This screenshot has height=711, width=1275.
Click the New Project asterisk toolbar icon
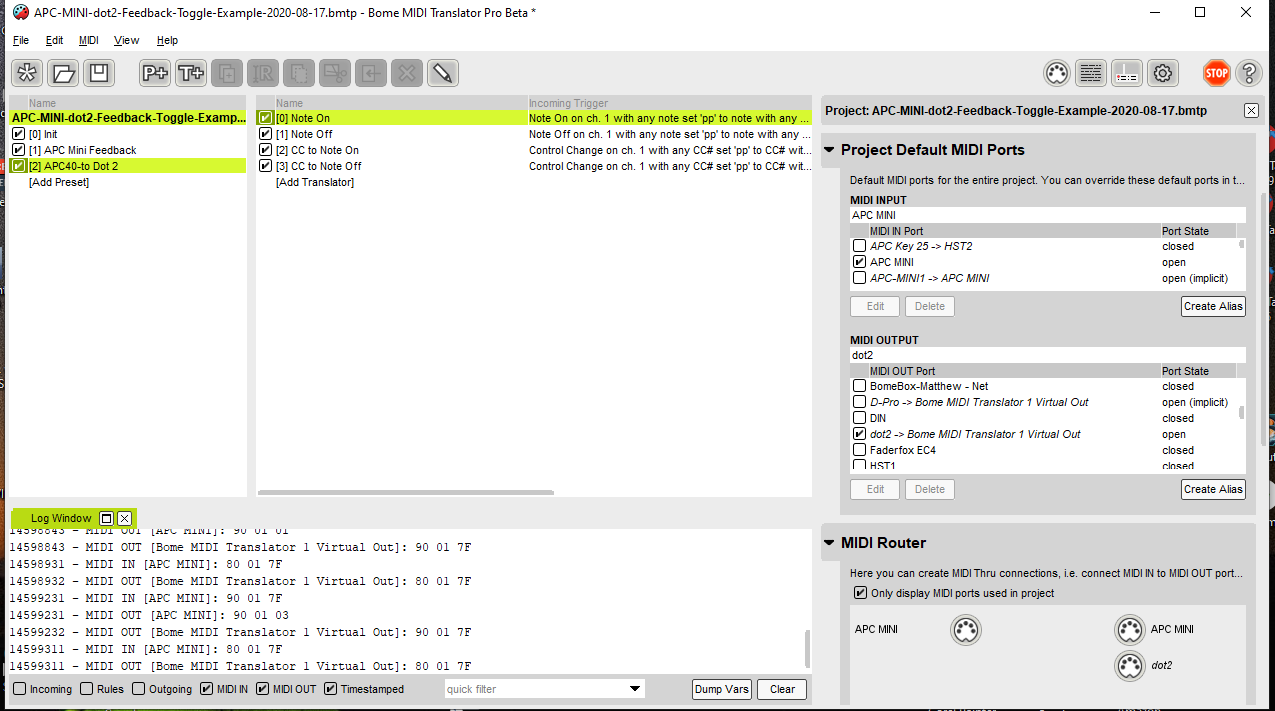(x=27, y=73)
